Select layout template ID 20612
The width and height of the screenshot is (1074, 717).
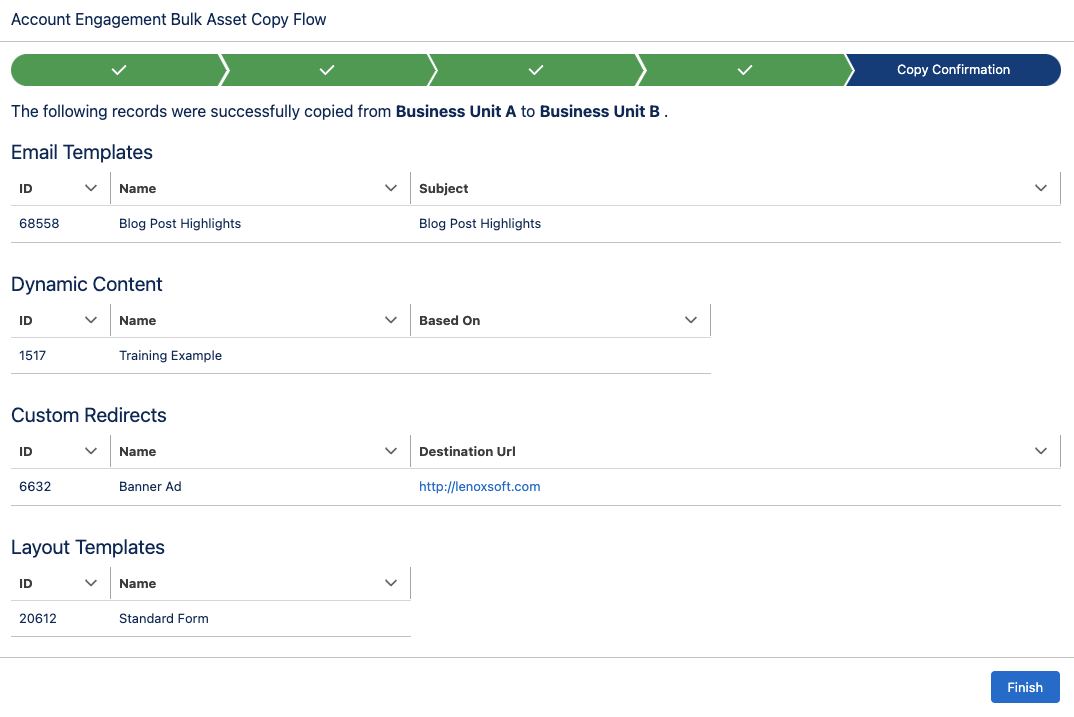[38, 618]
